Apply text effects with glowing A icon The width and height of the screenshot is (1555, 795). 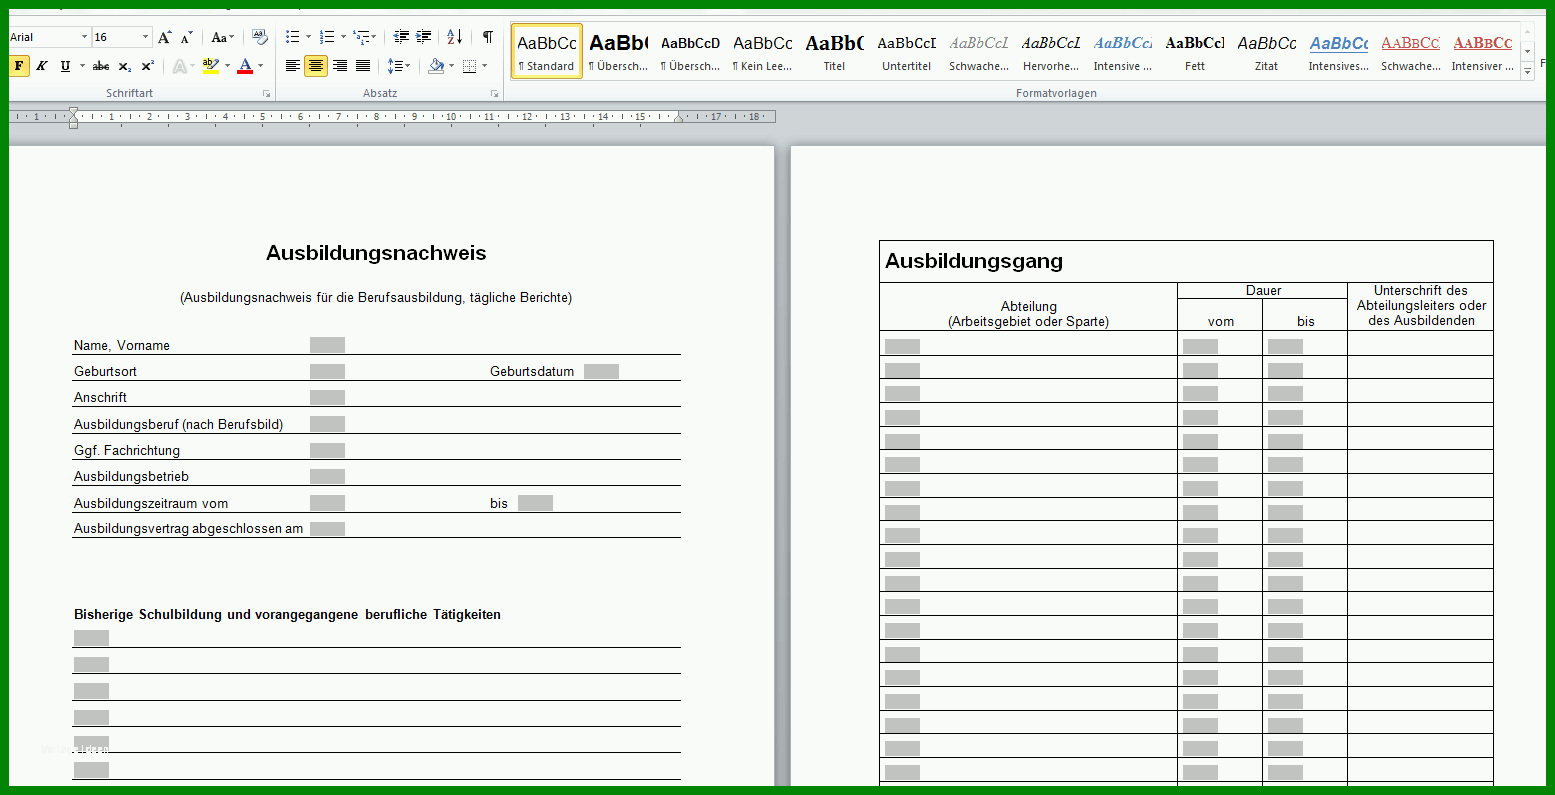[179, 66]
